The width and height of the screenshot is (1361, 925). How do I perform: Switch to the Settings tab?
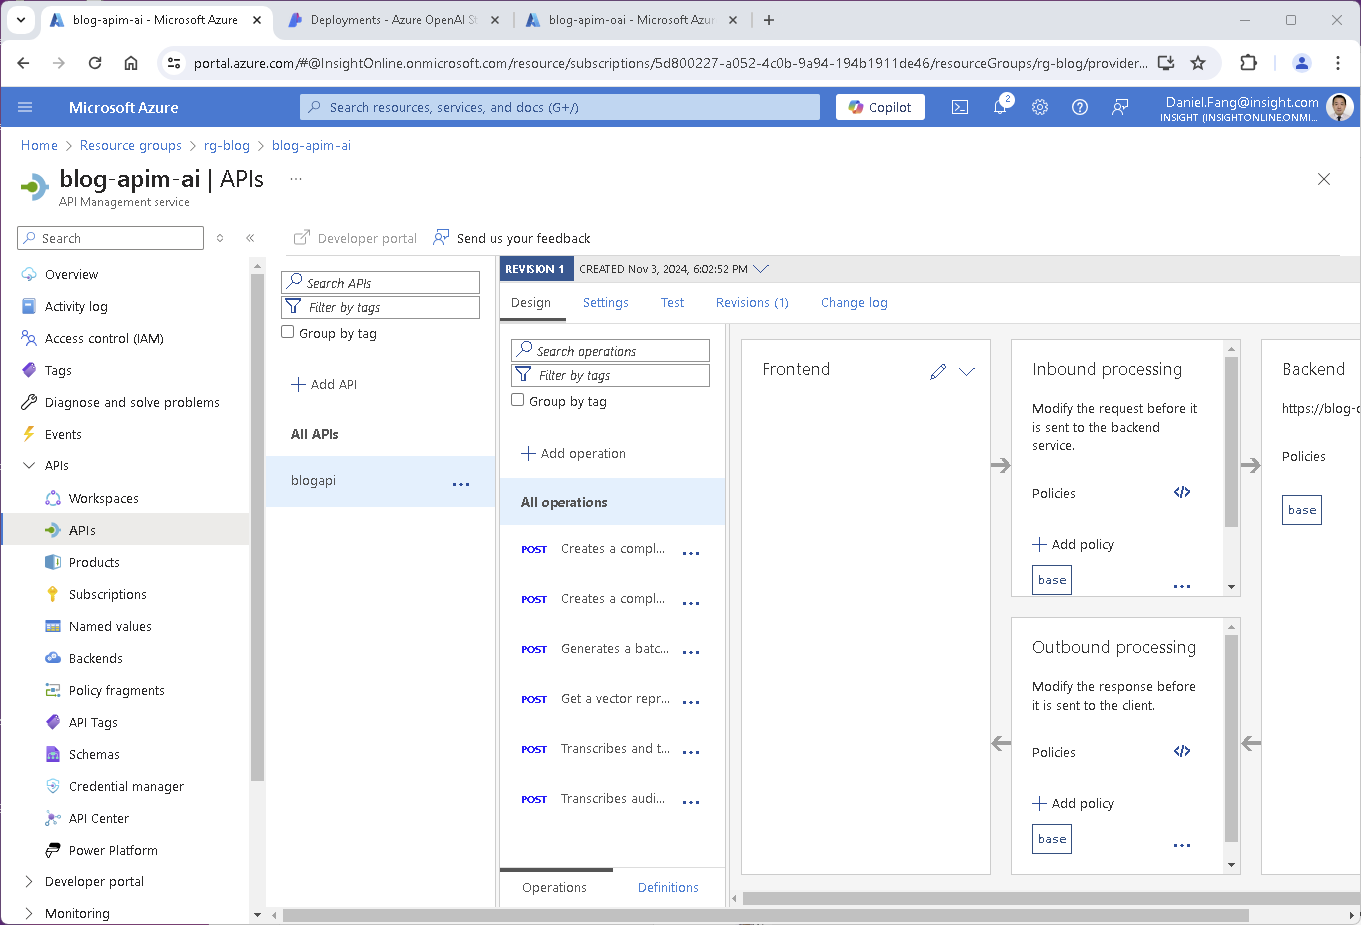606,303
